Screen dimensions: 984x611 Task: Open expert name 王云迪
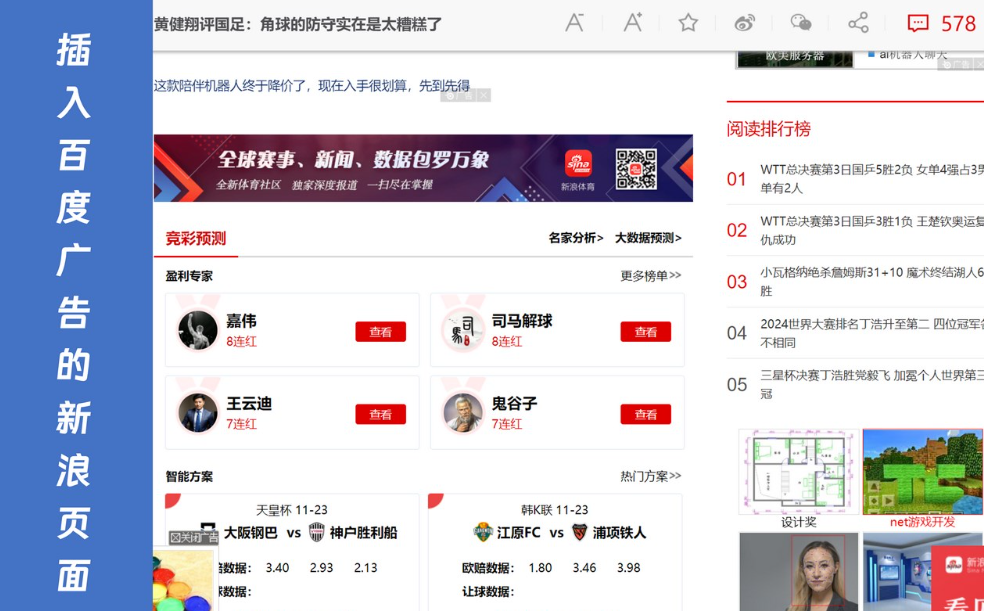249,403
